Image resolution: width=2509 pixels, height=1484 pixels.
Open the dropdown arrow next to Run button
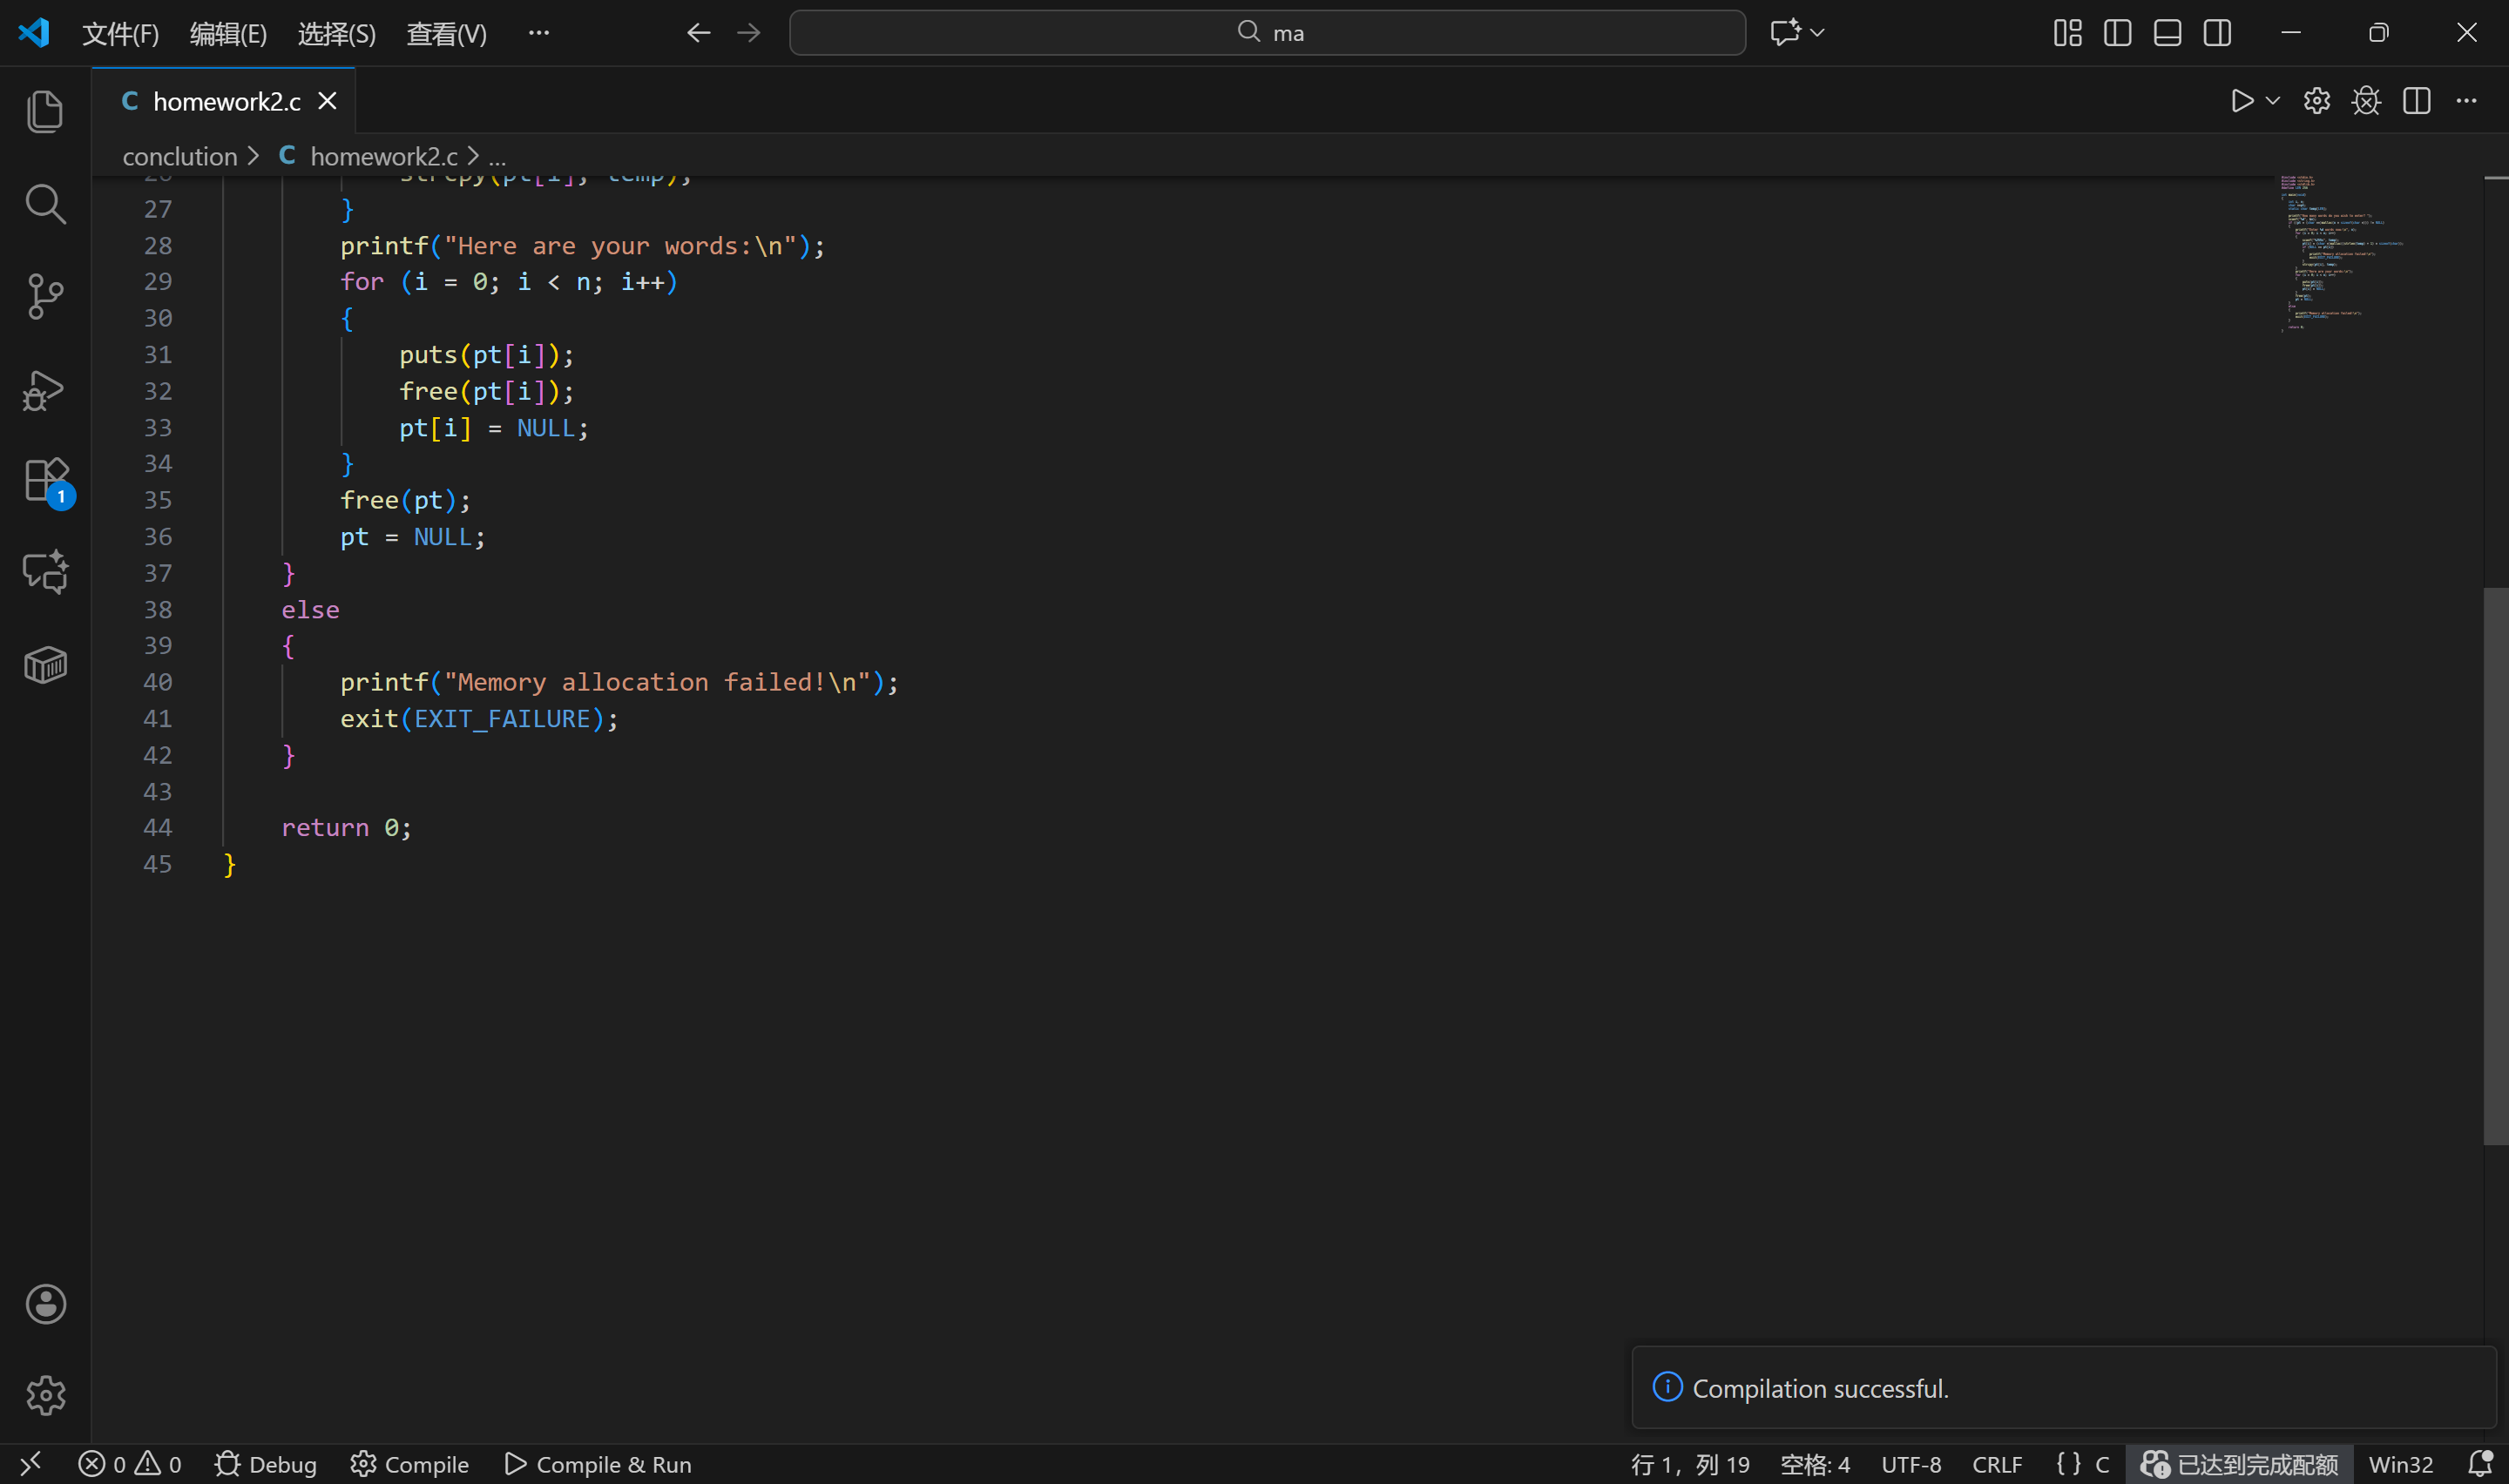click(x=2272, y=101)
